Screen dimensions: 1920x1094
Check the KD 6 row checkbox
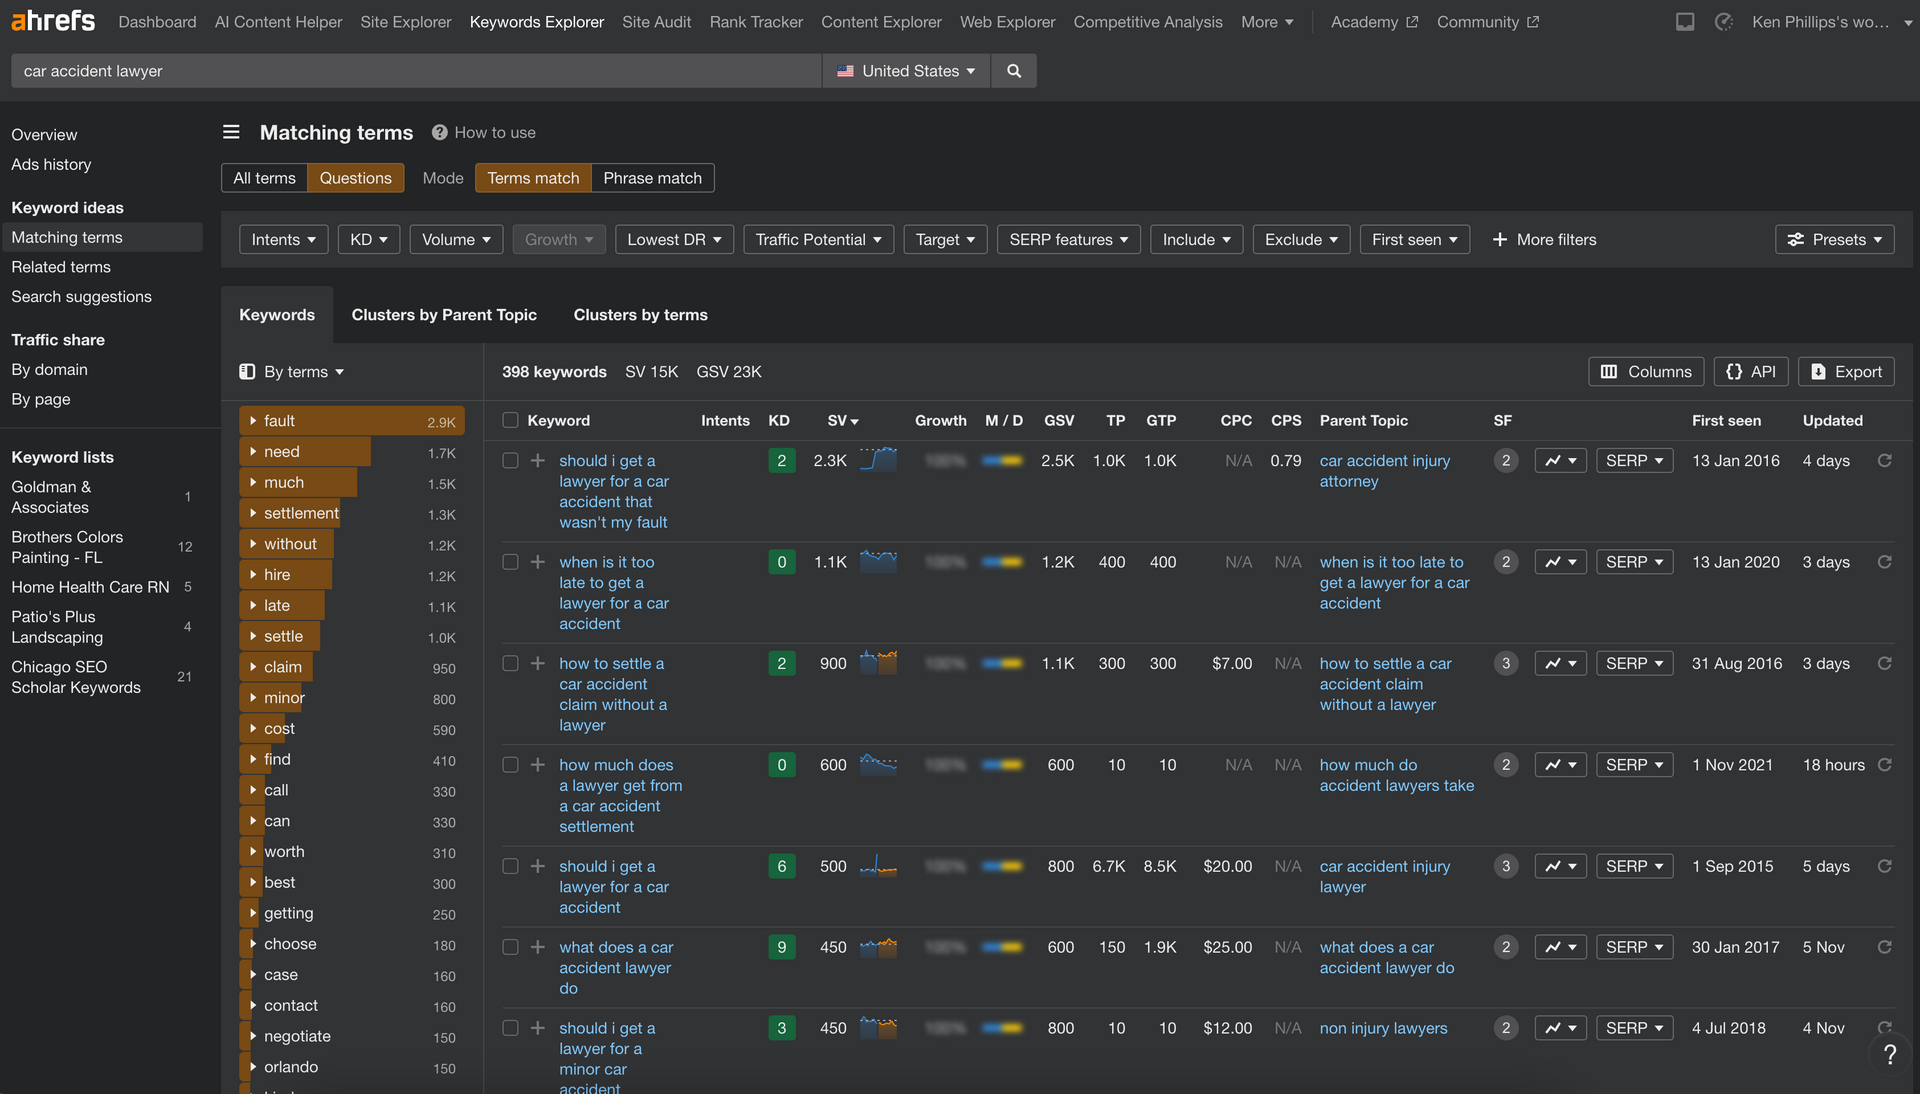[510, 866]
